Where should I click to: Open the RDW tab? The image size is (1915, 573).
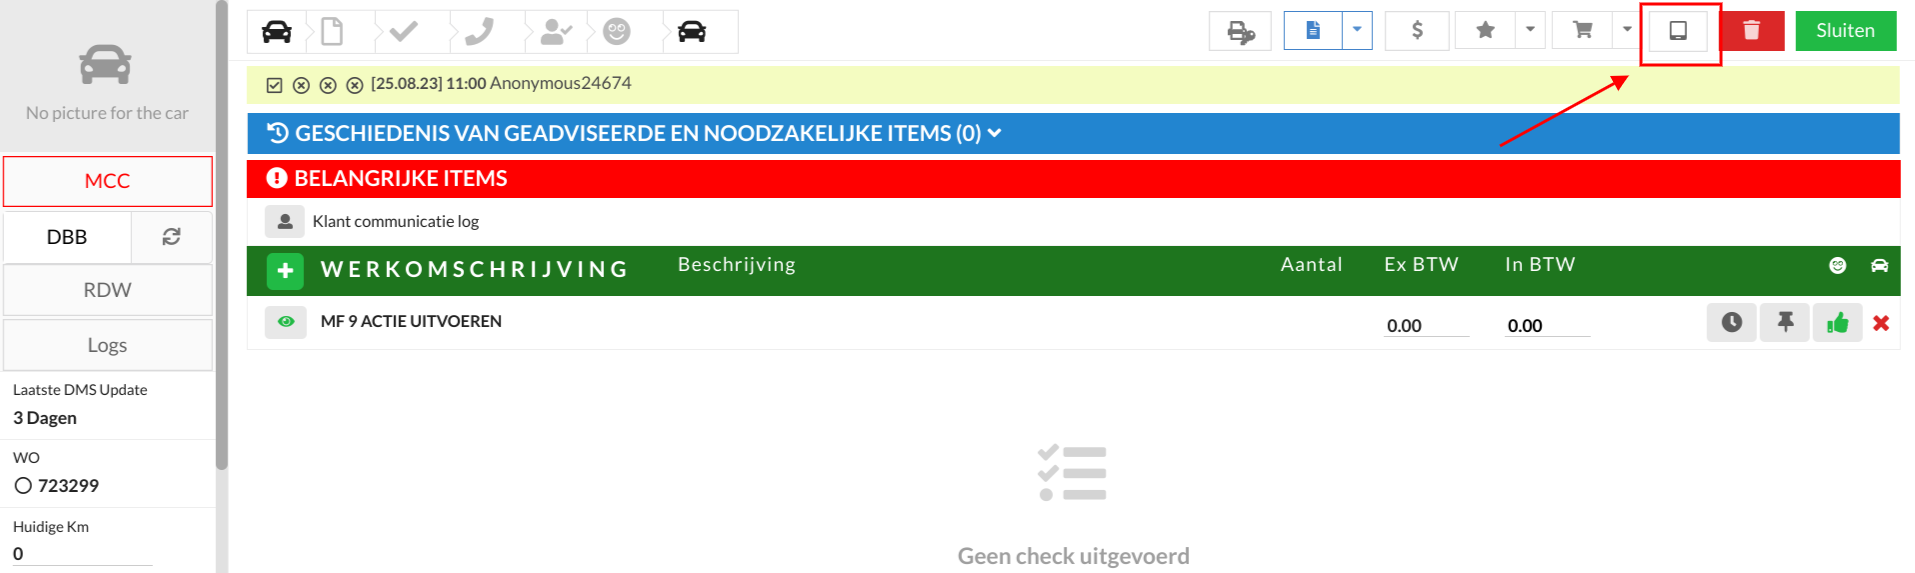click(x=108, y=290)
